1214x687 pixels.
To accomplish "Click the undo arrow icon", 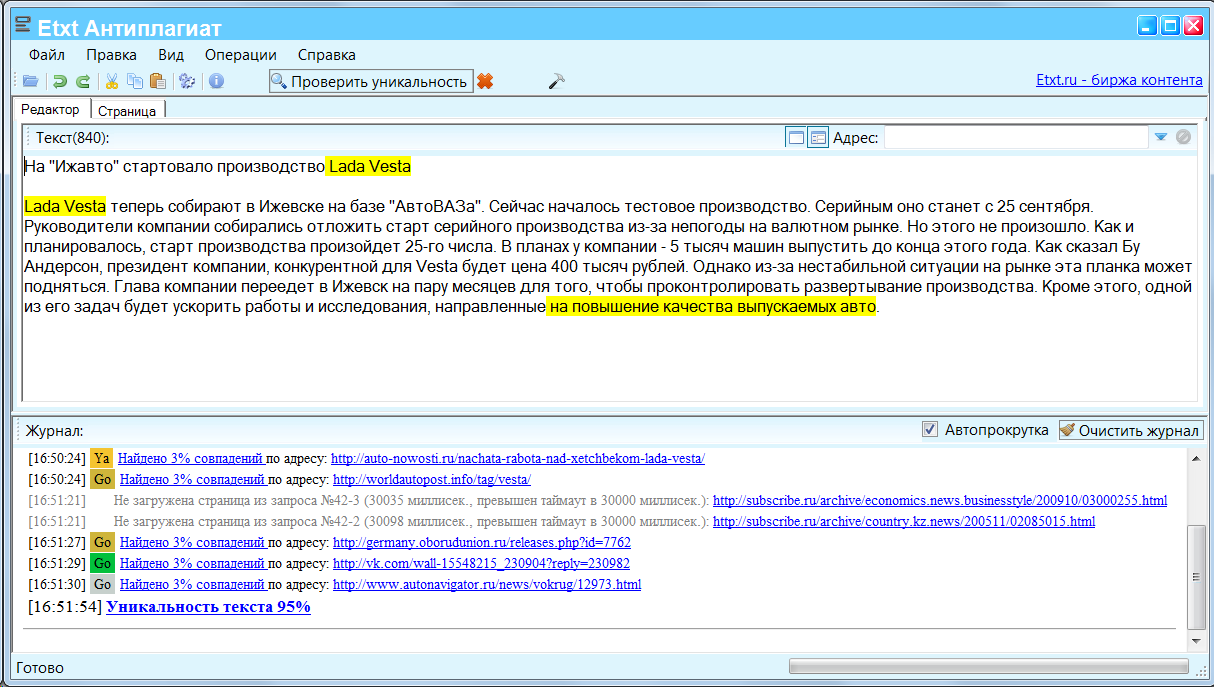I will (x=60, y=82).
